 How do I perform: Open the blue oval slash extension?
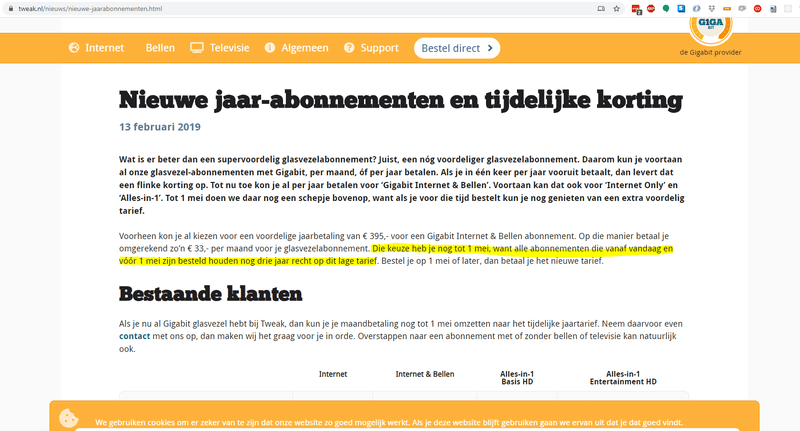pos(696,9)
